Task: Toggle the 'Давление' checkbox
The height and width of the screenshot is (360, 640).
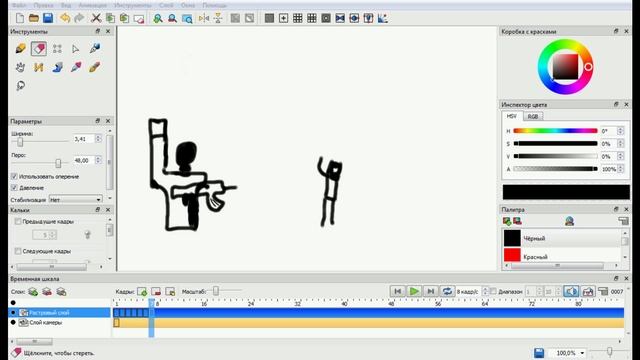Action: (14, 188)
